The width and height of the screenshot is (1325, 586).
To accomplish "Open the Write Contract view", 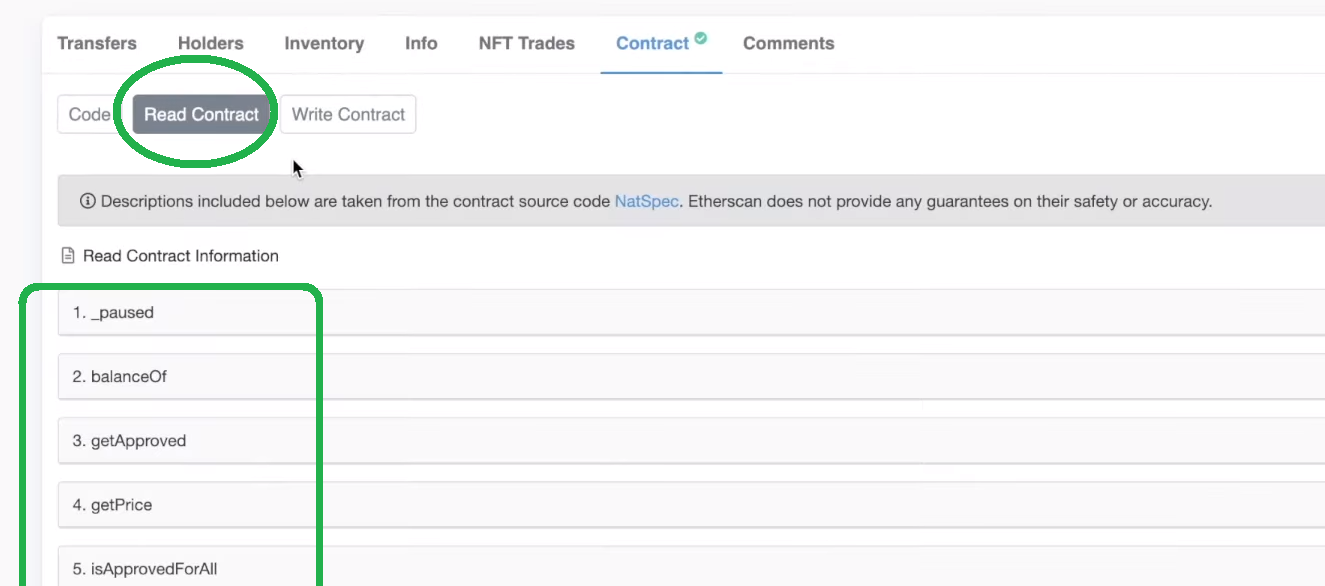I will point(348,114).
